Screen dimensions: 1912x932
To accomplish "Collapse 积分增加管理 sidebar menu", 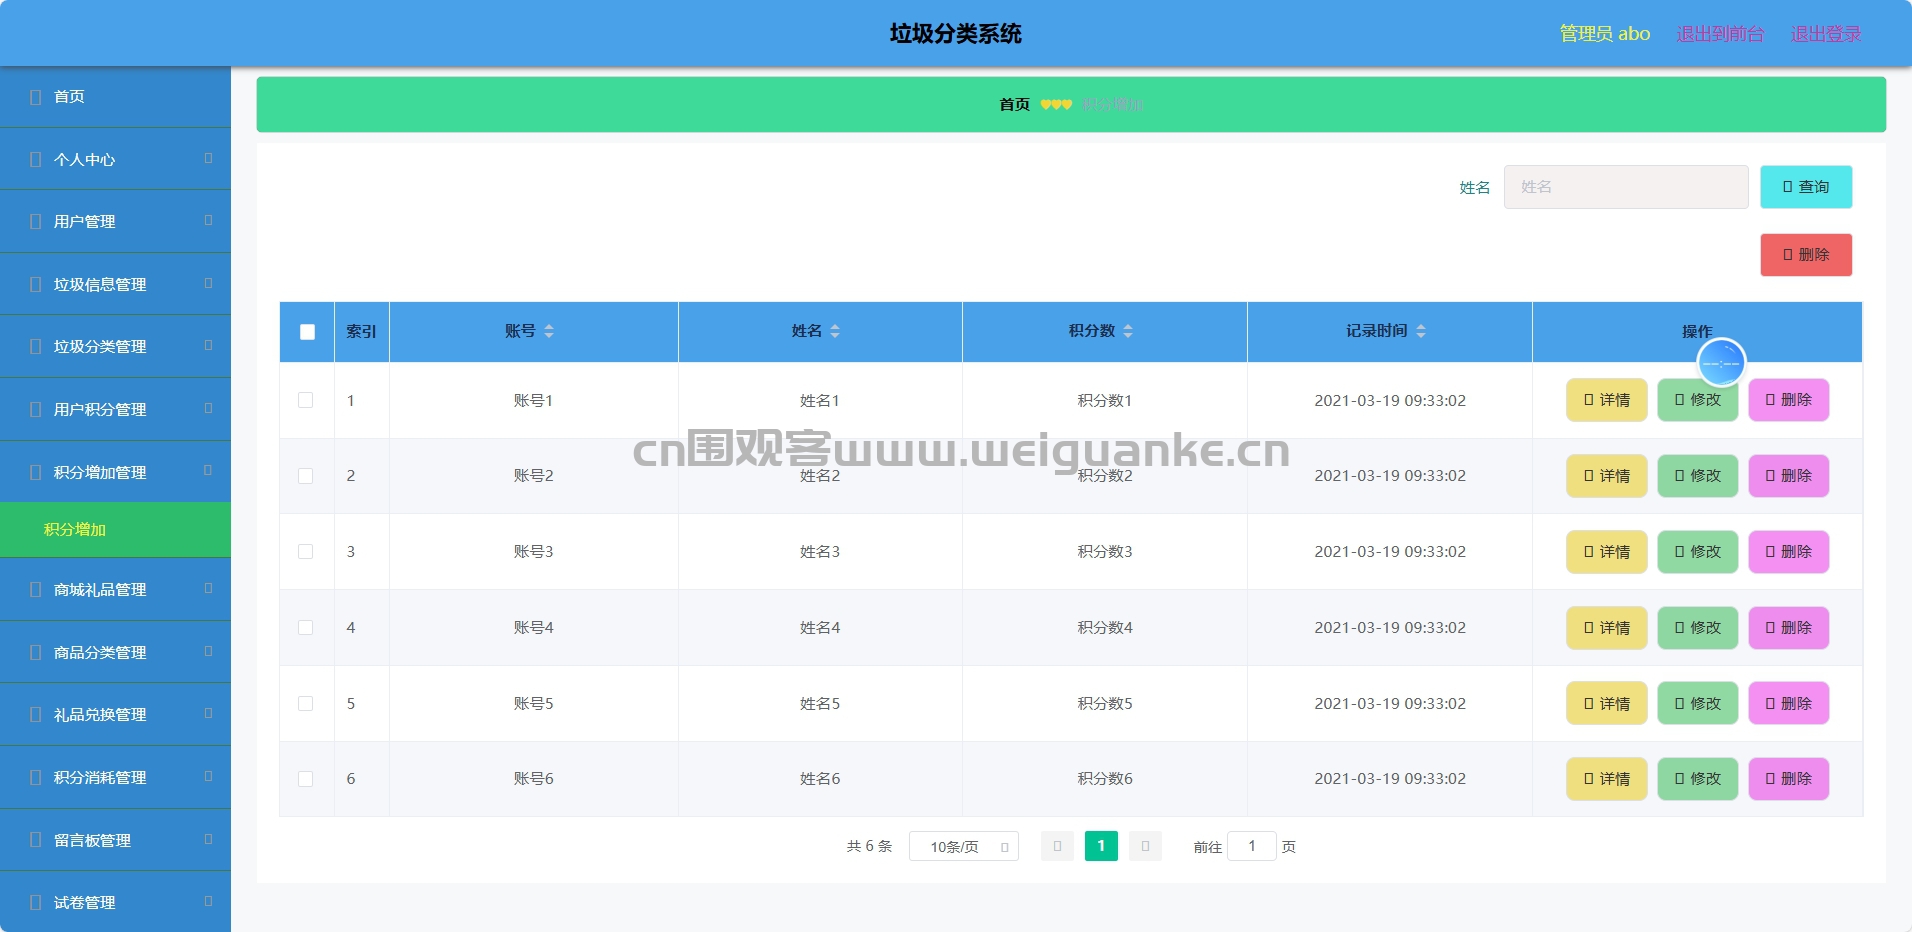I will tap(115, 472).
